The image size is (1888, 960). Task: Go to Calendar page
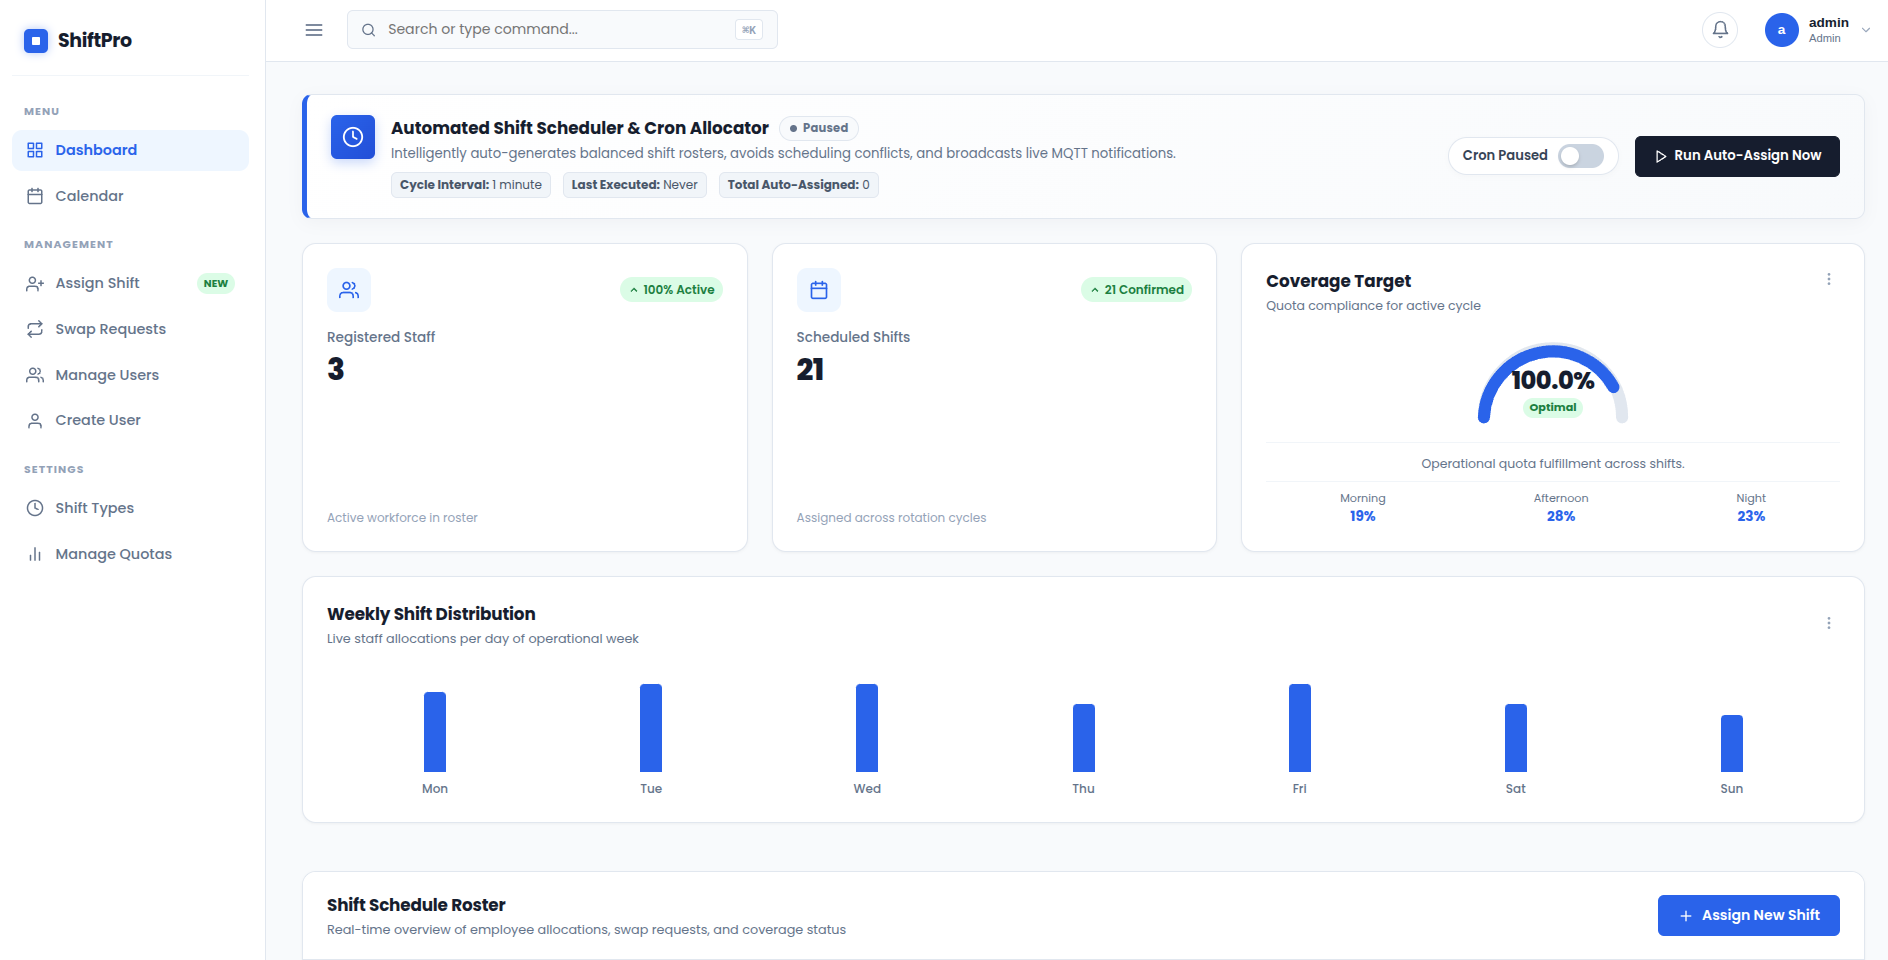[x=130, y=196]
